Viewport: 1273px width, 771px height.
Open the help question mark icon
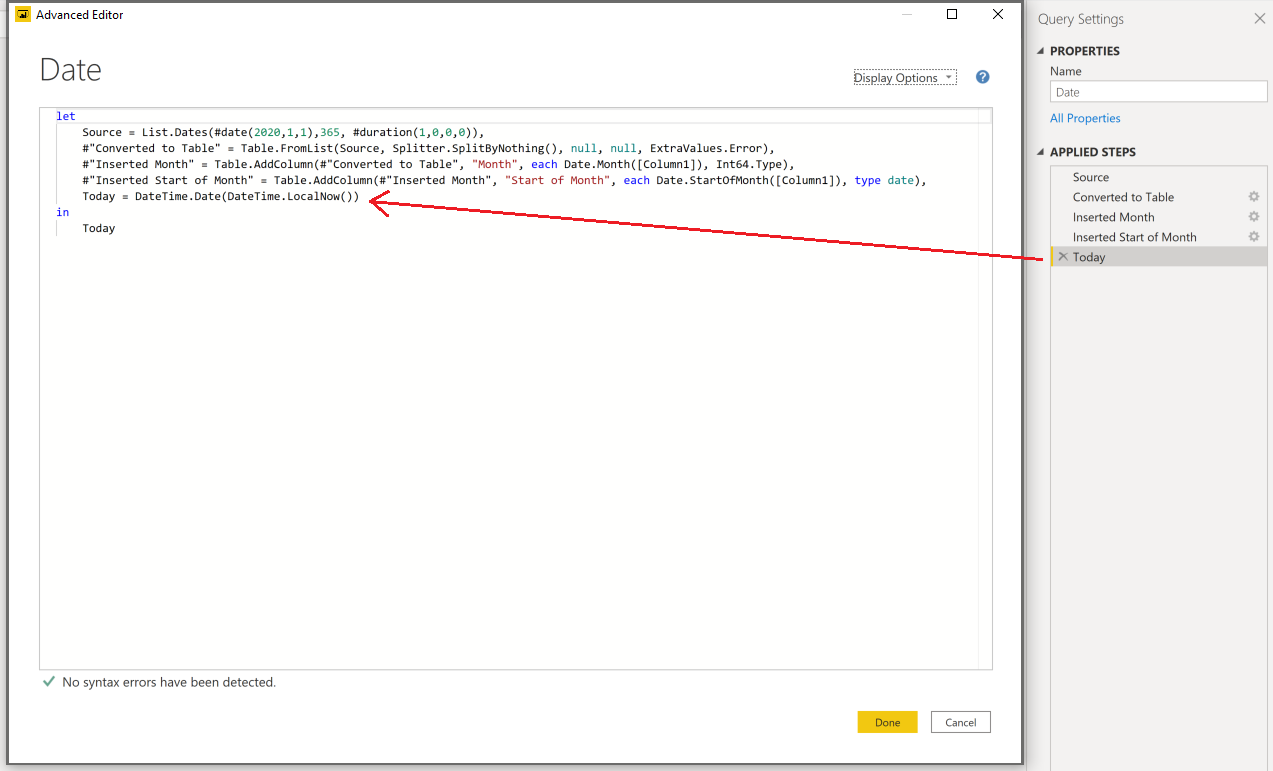tap(982, 77)
